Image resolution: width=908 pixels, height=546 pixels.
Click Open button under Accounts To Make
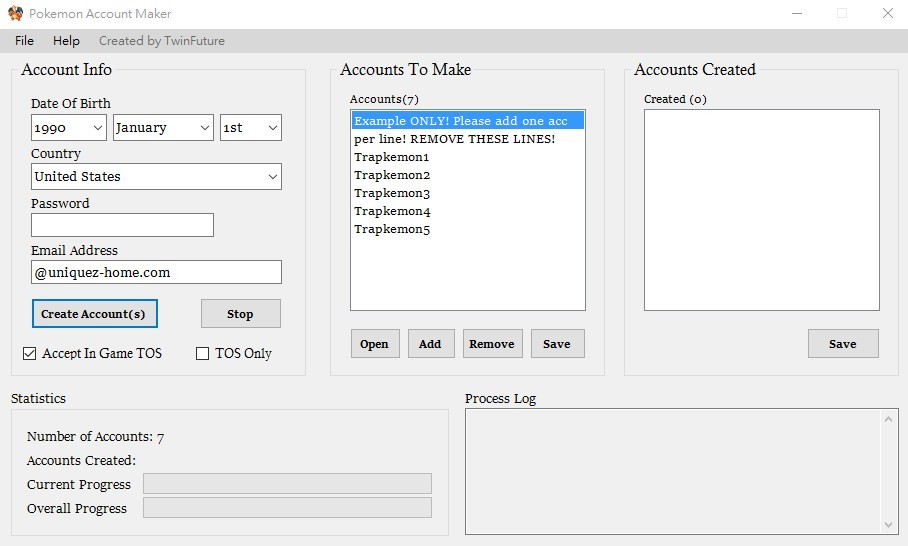tap(375, 344)
